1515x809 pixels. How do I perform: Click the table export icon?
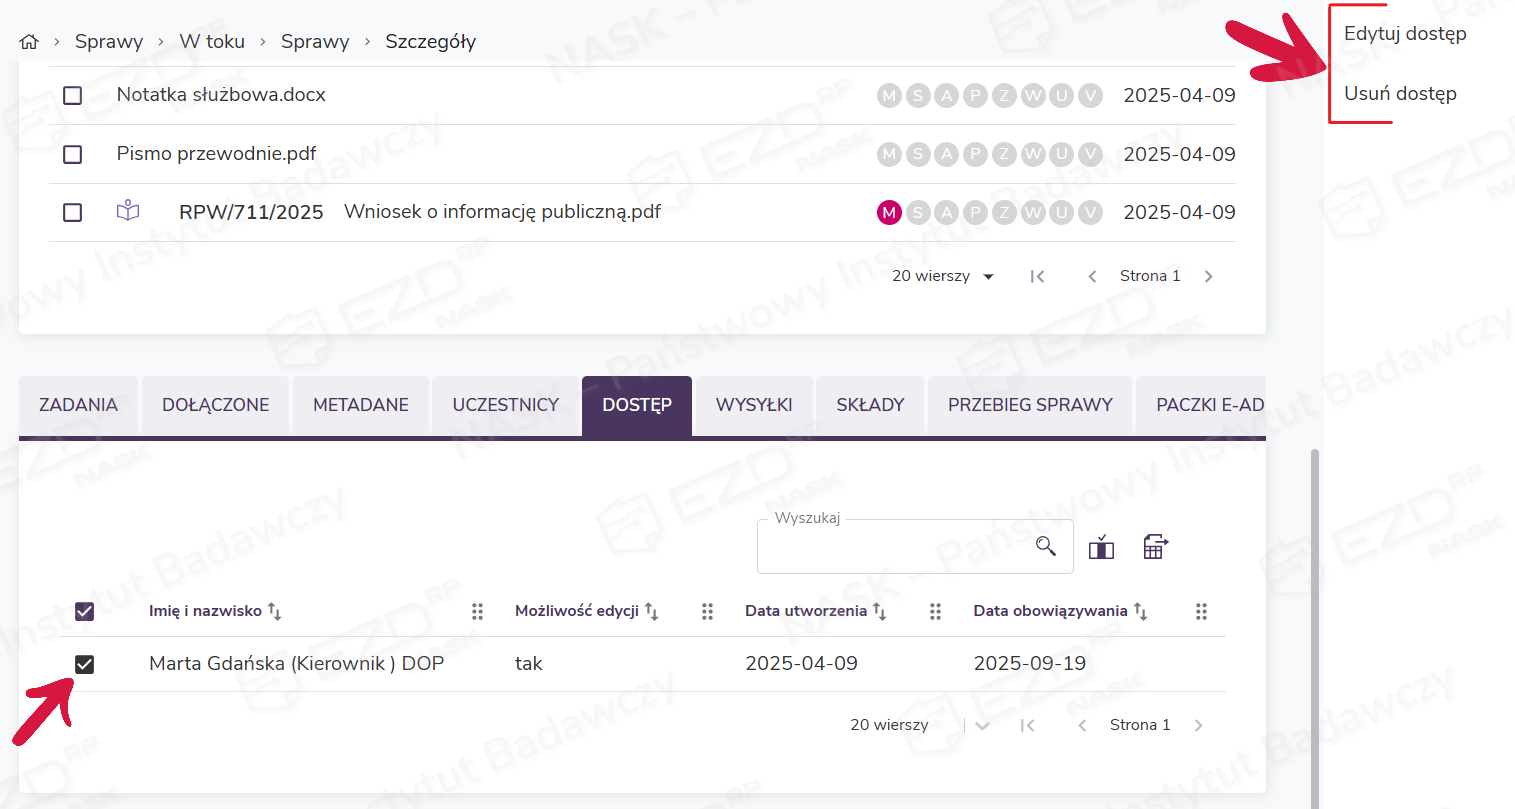click(1155, 547)
